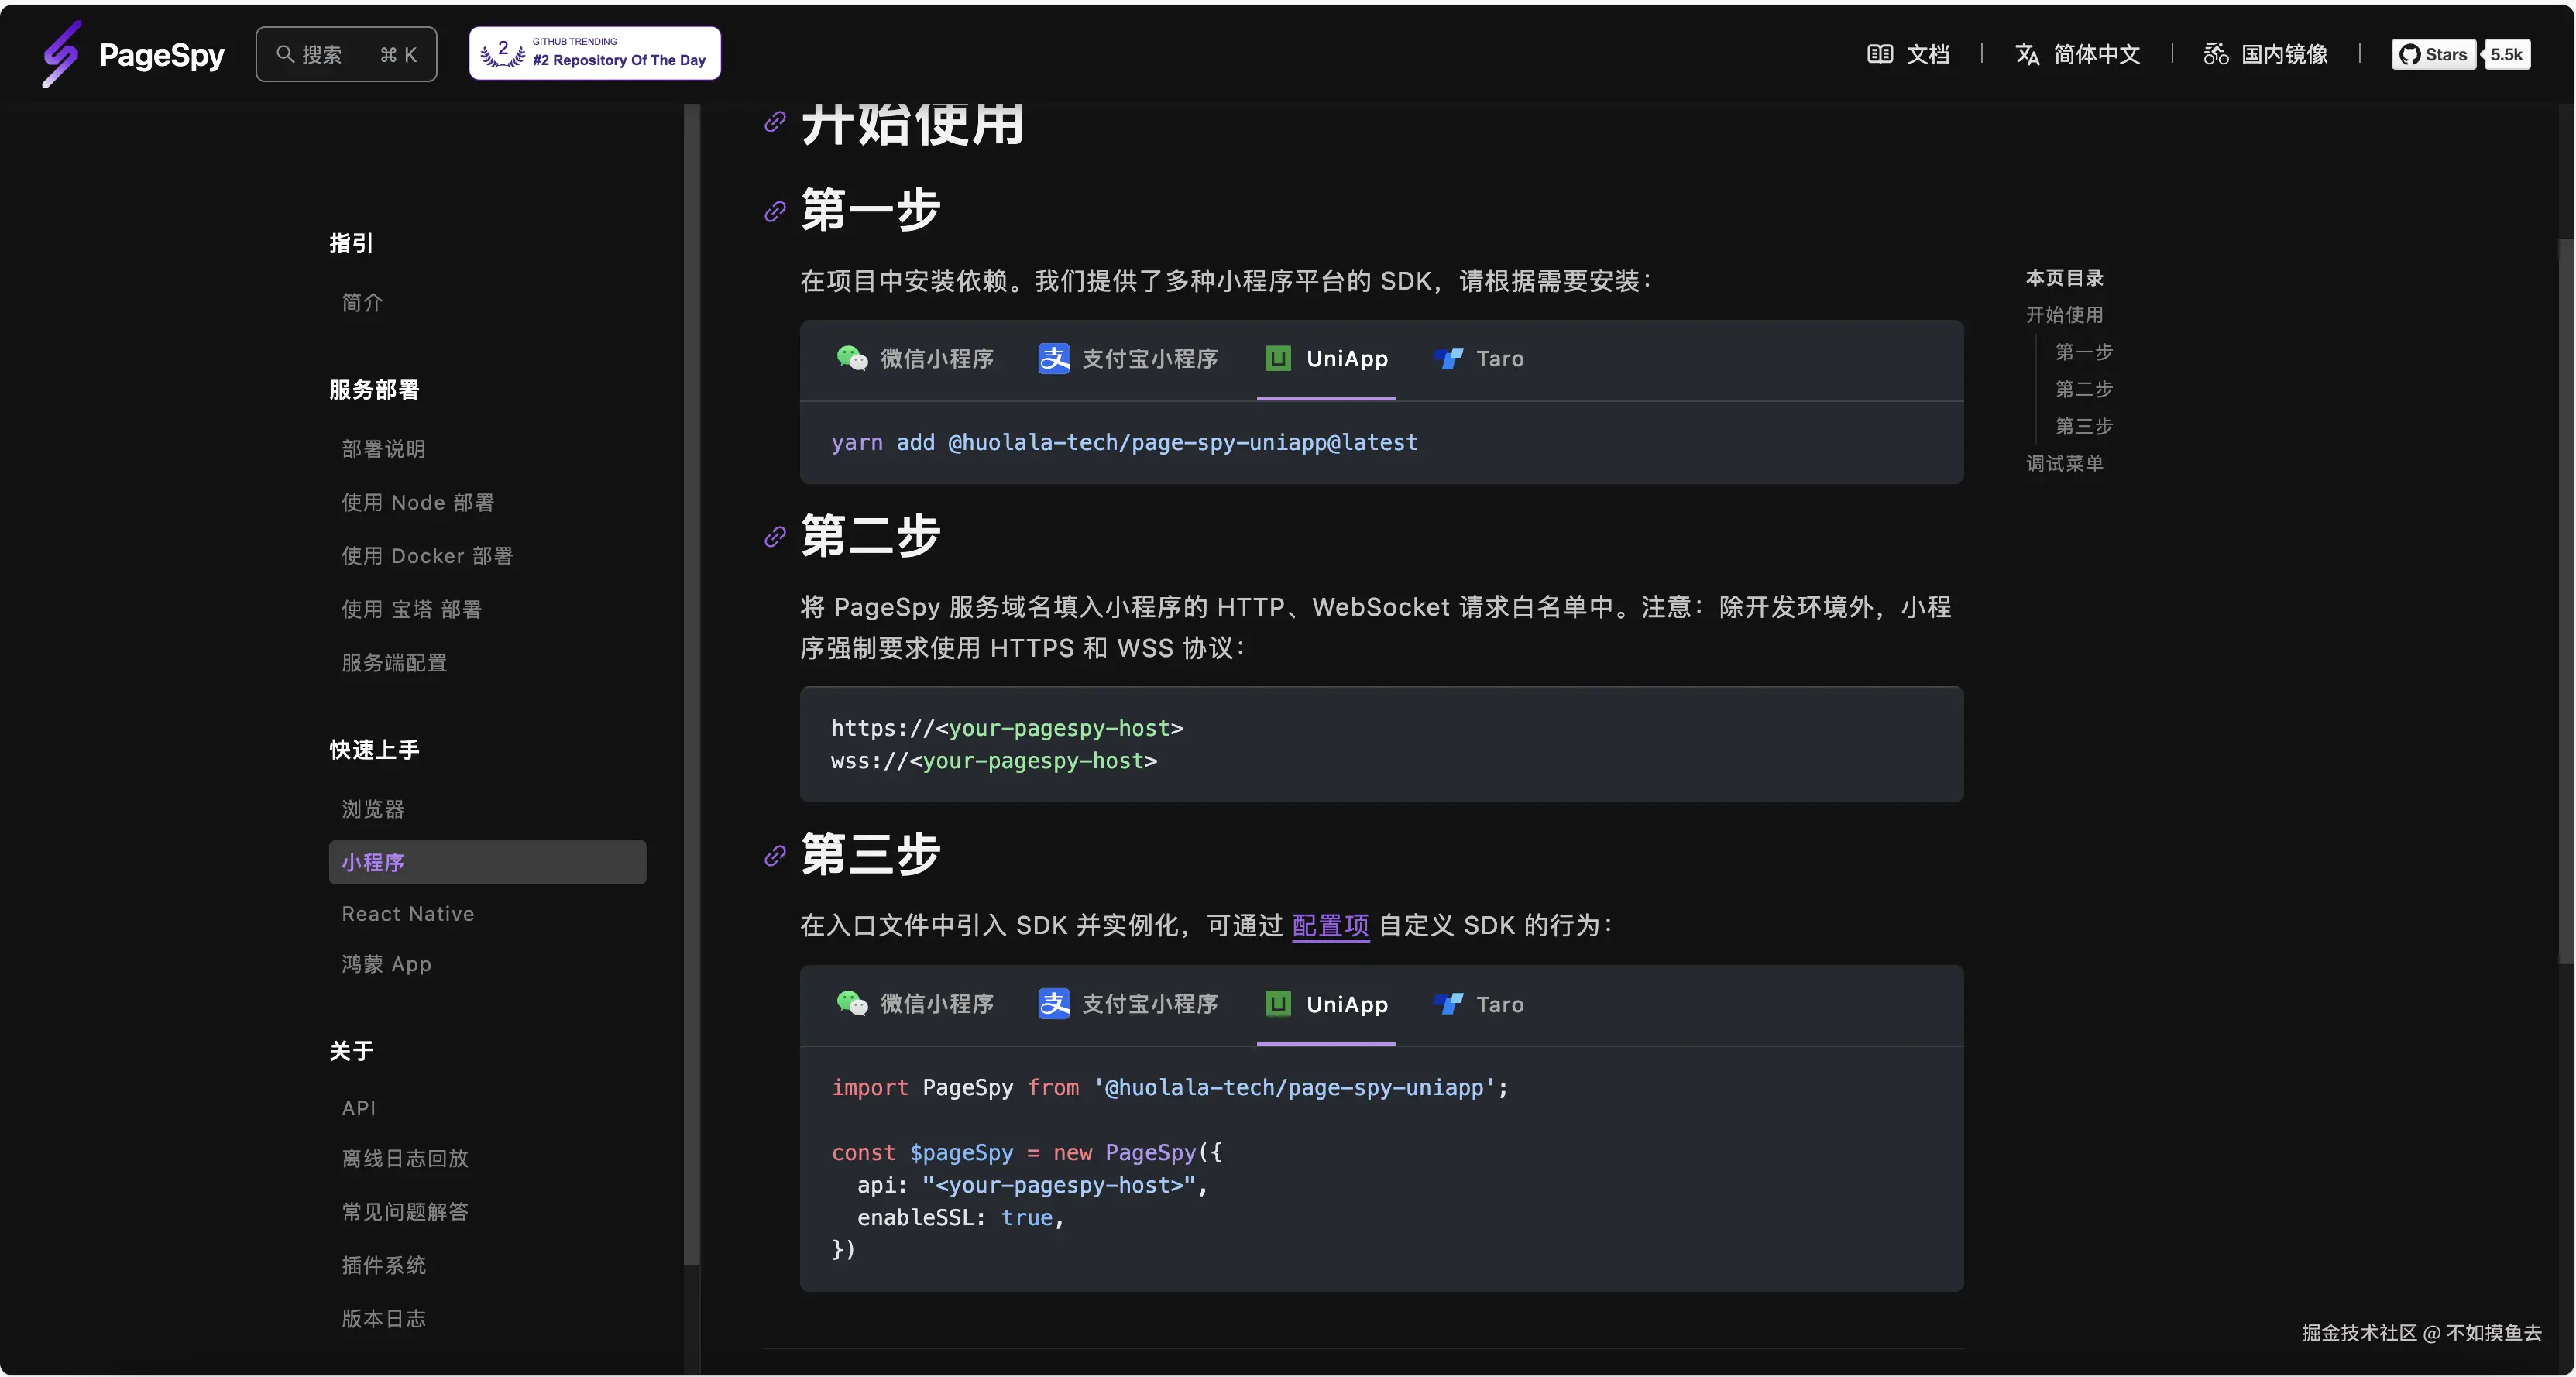This screenshot has height=1377, width=2576.
Task: Open React Native in sidebar
Action: coord(408,914)
